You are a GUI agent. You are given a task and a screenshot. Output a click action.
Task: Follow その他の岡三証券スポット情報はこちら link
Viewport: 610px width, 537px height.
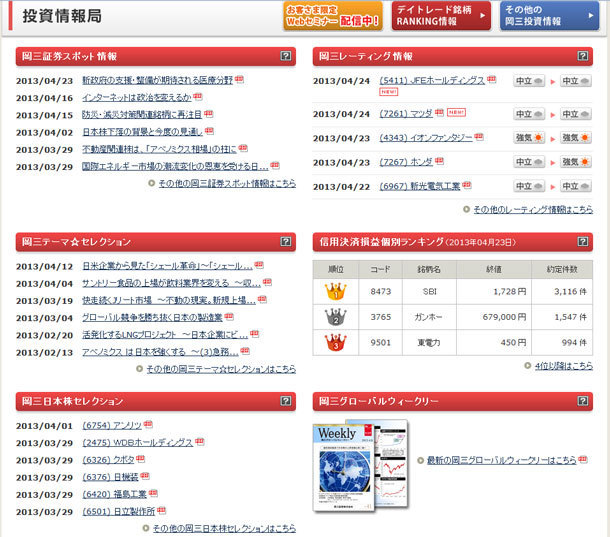click(227, 183)
